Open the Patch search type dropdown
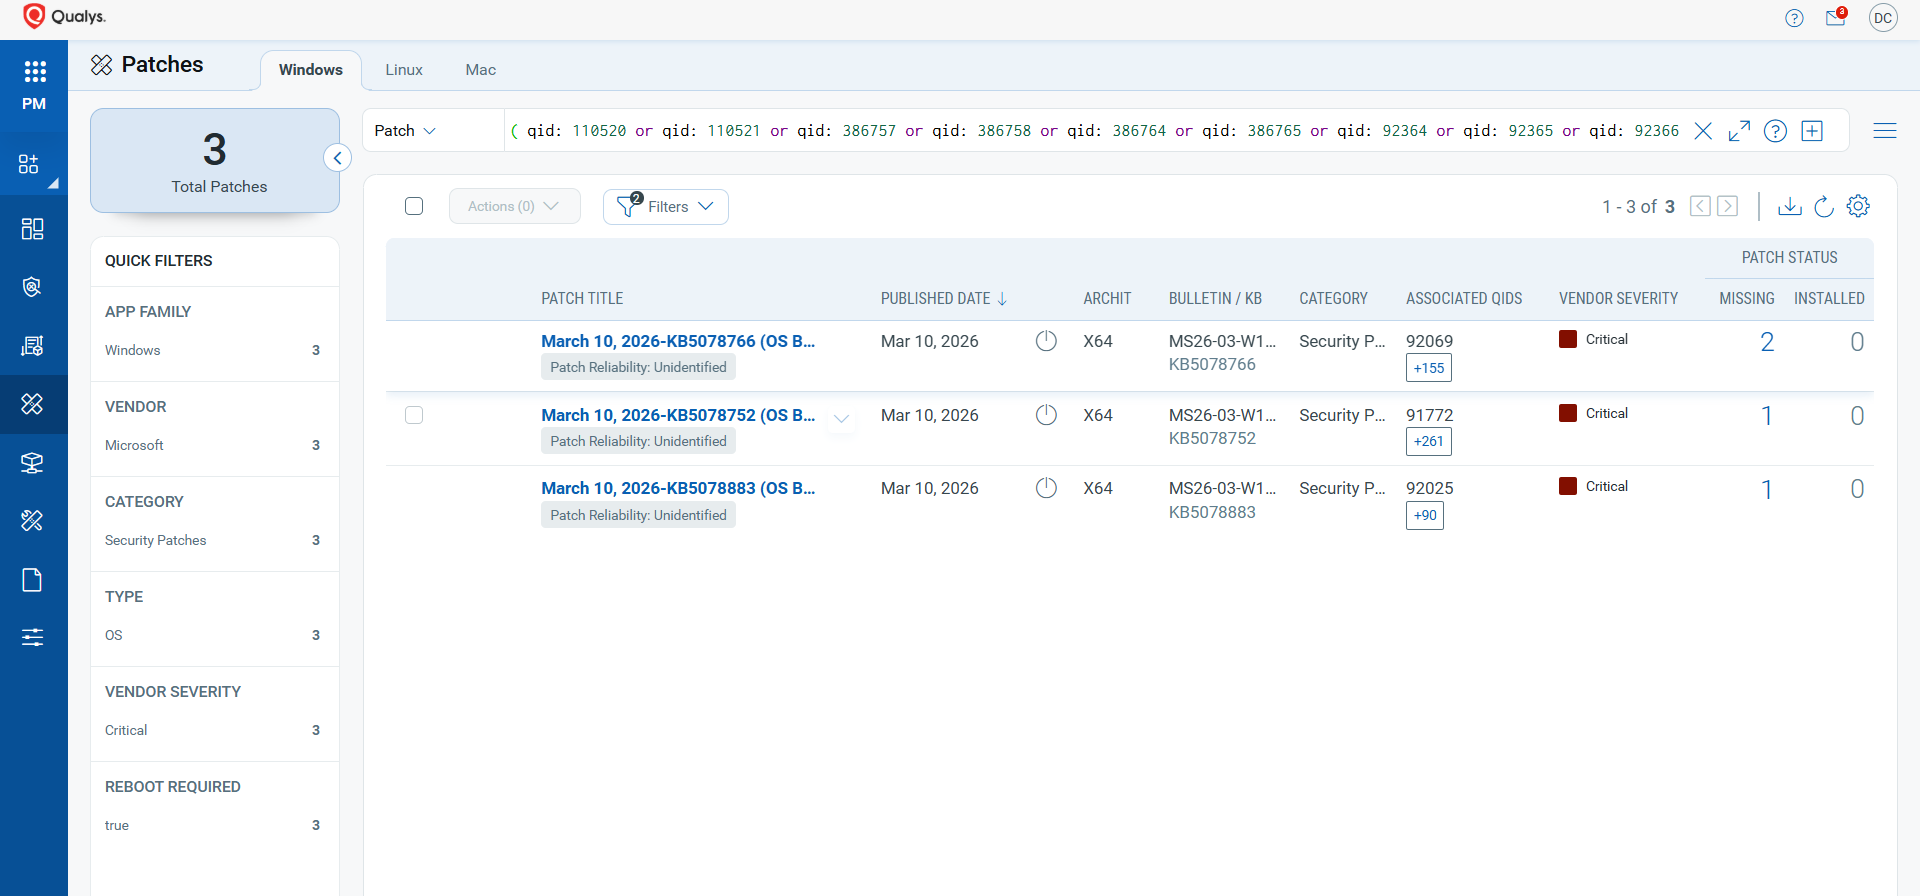This screenshot has width=1920, height=896. (405, 131)
